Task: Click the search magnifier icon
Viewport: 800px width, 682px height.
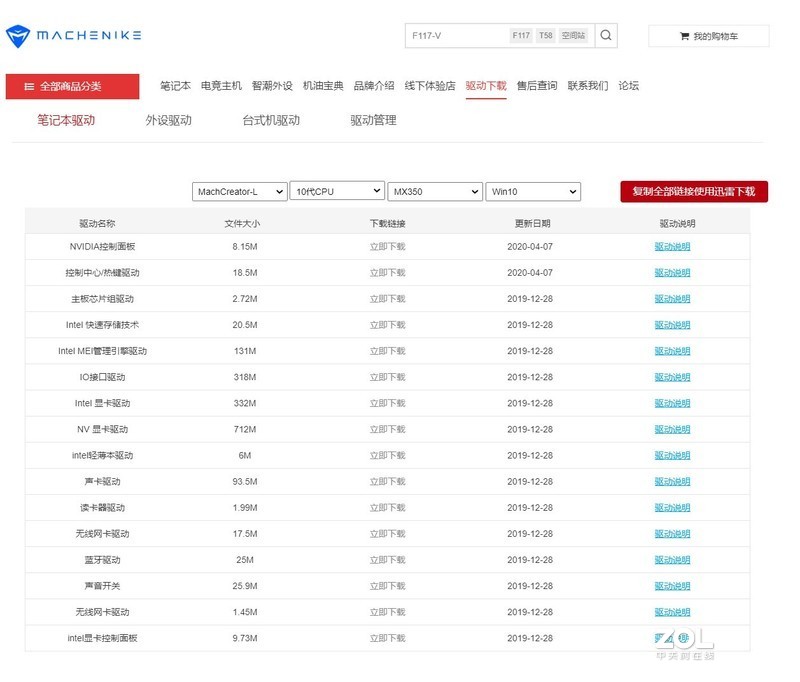Action: tap(606, 36)
